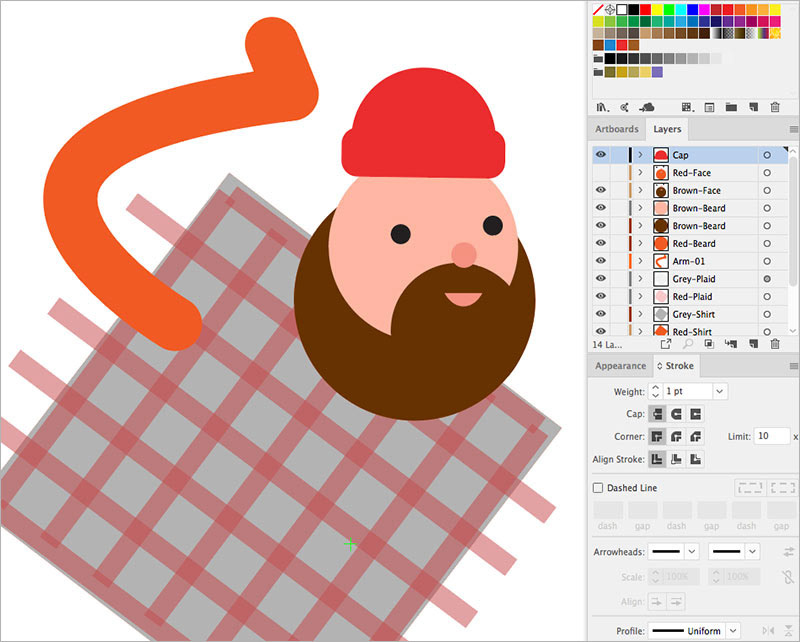Hide the Cap layer
The height and width of the screenshot is (642, 800).
pos(601,155)
